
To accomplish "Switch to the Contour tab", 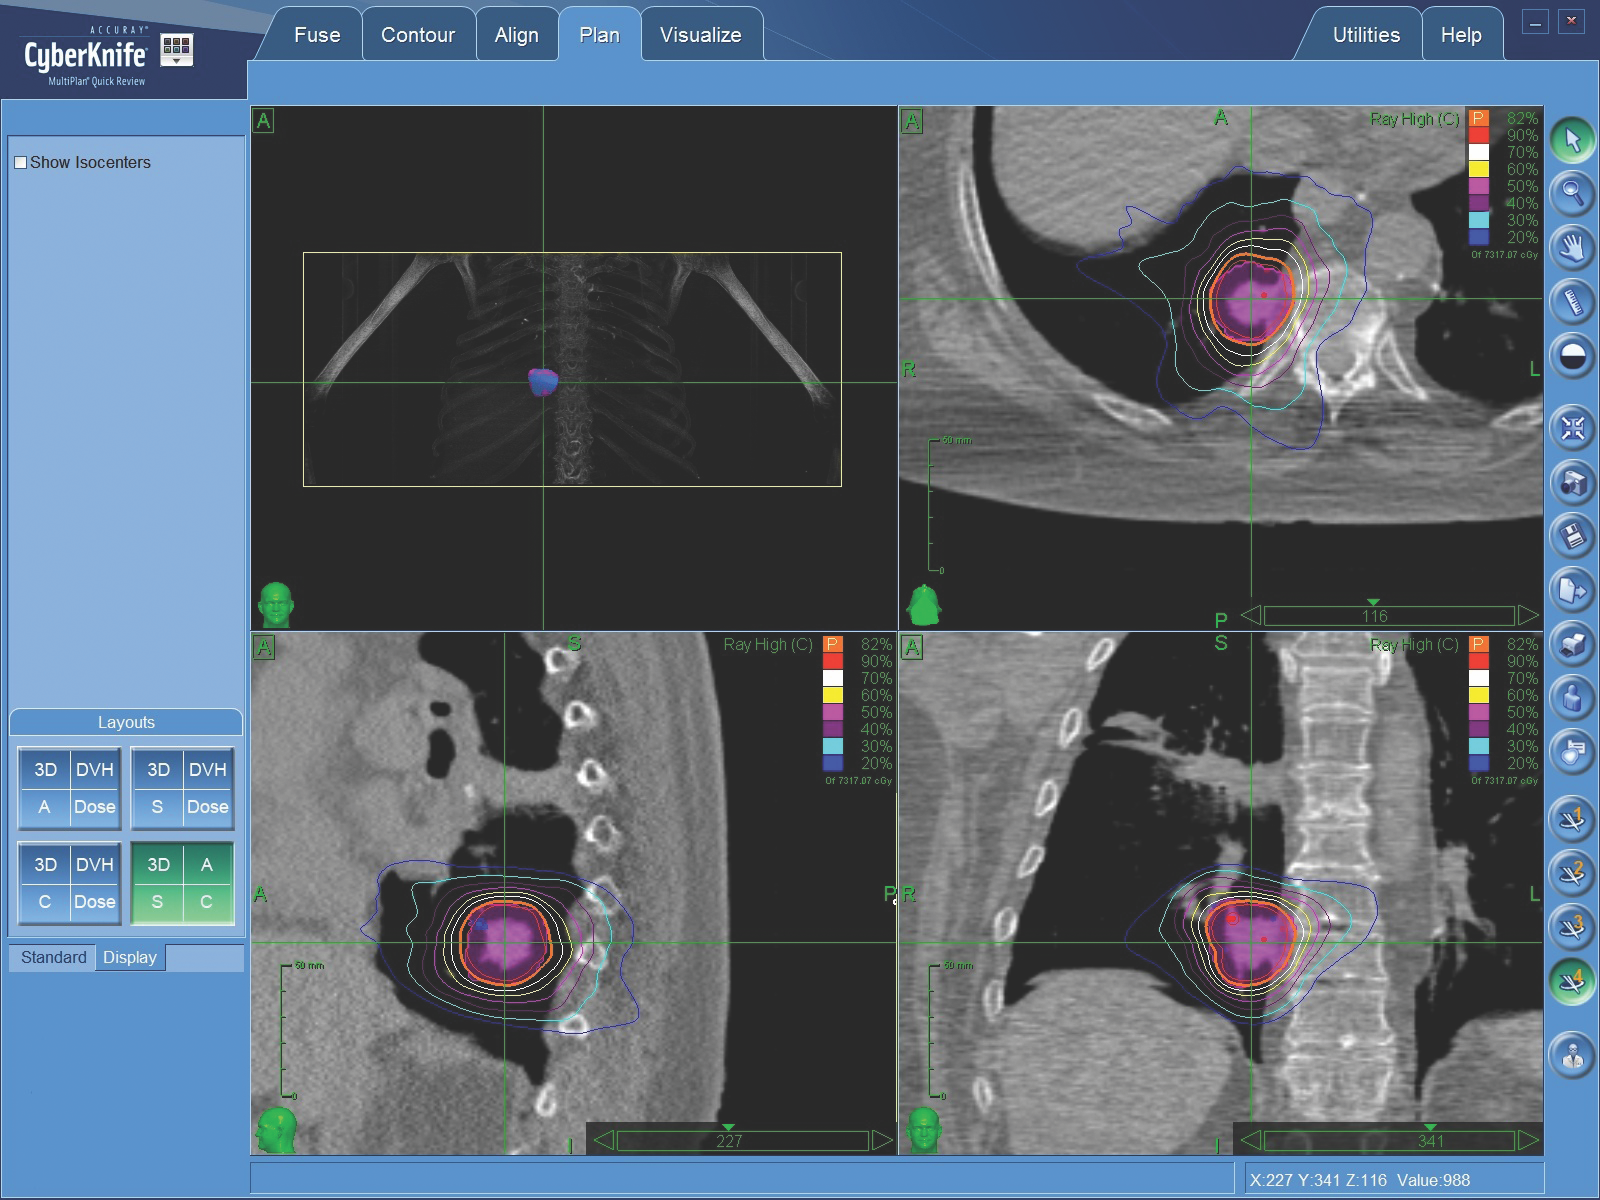I will [x=417, y=35].
